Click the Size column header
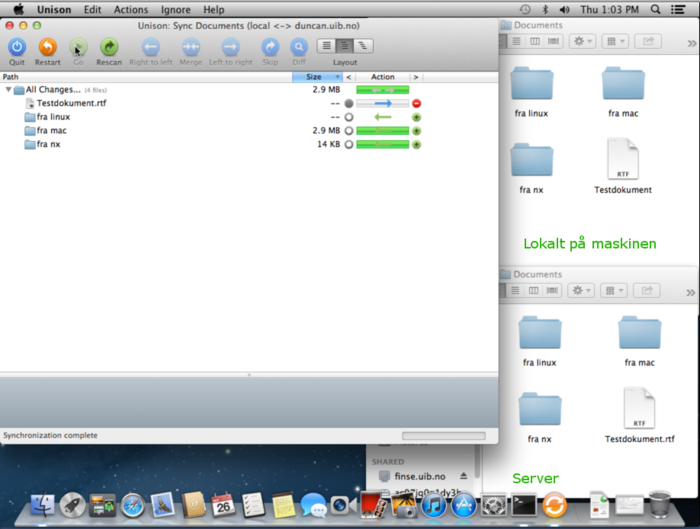The height and width of the screenshot is (529, 700). [315, 77]
